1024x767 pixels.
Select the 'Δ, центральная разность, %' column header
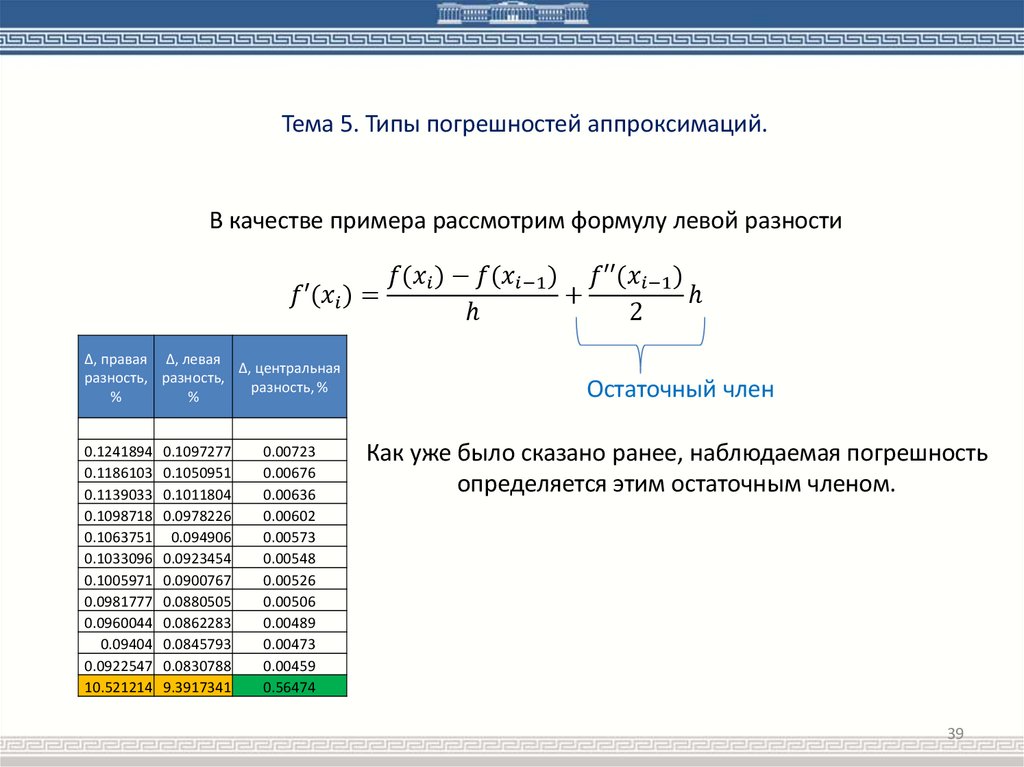point(289,377)
